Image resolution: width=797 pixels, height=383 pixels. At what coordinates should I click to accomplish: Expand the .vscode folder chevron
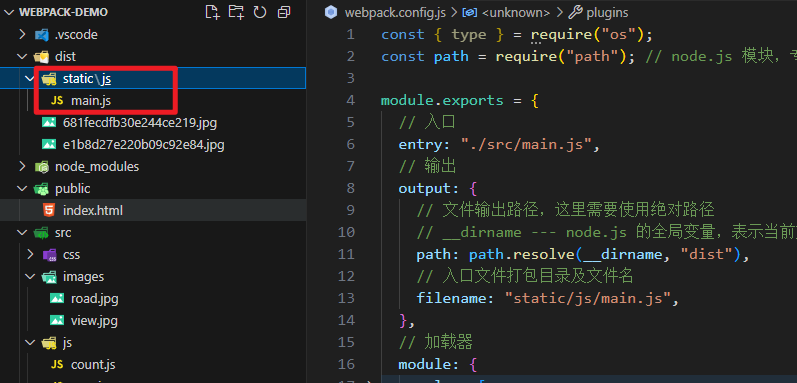pyautogui.click(x=22, y=35)
